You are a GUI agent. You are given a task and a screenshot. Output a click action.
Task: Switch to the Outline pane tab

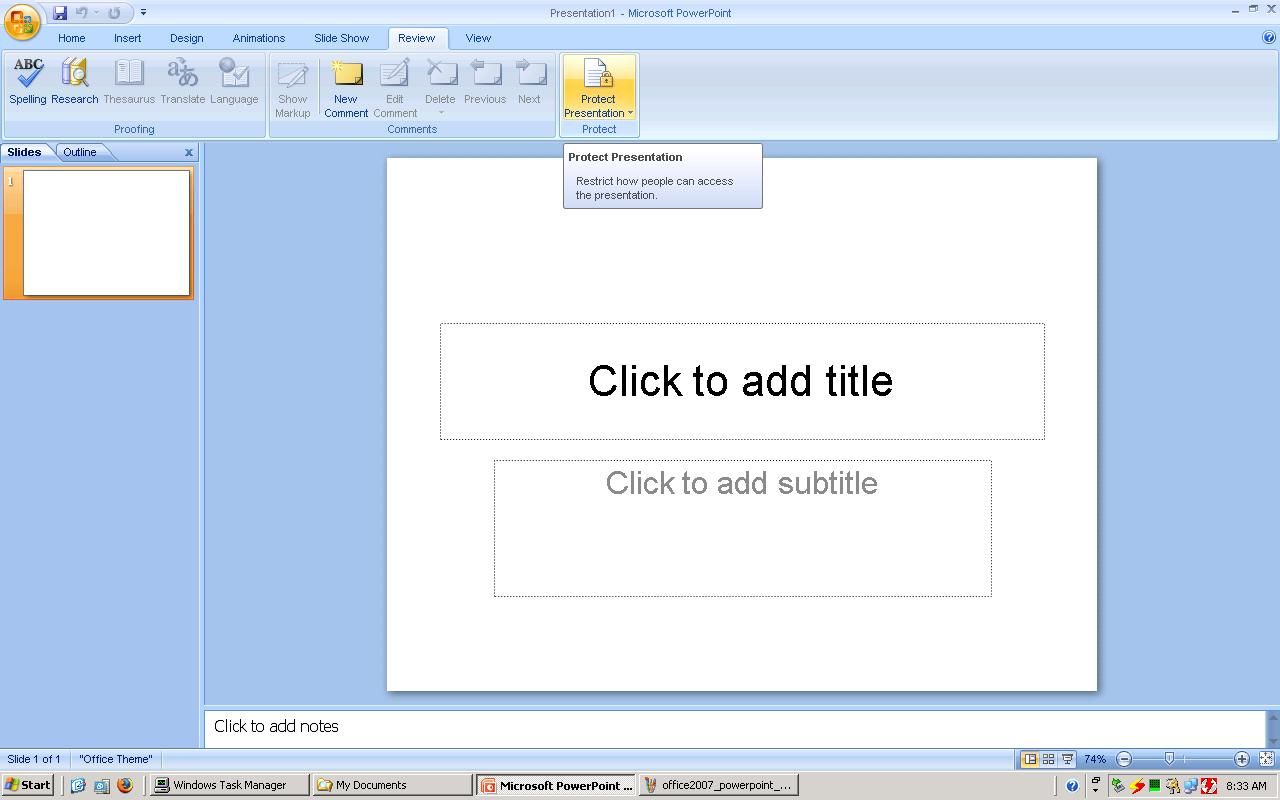[x=80, y=152]
